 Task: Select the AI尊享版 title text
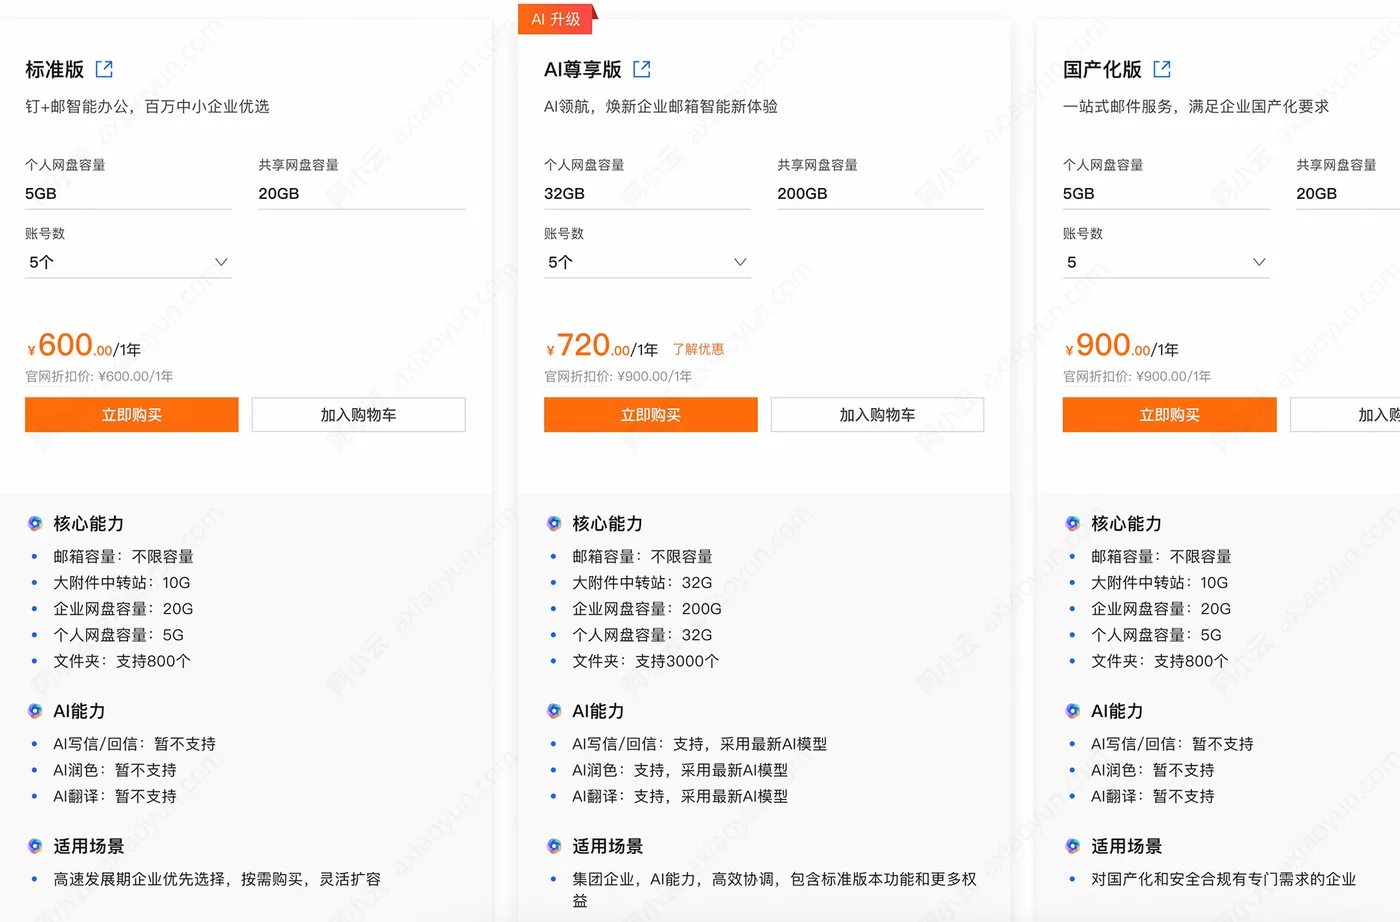pyautogui.click(x=583, y=69)
